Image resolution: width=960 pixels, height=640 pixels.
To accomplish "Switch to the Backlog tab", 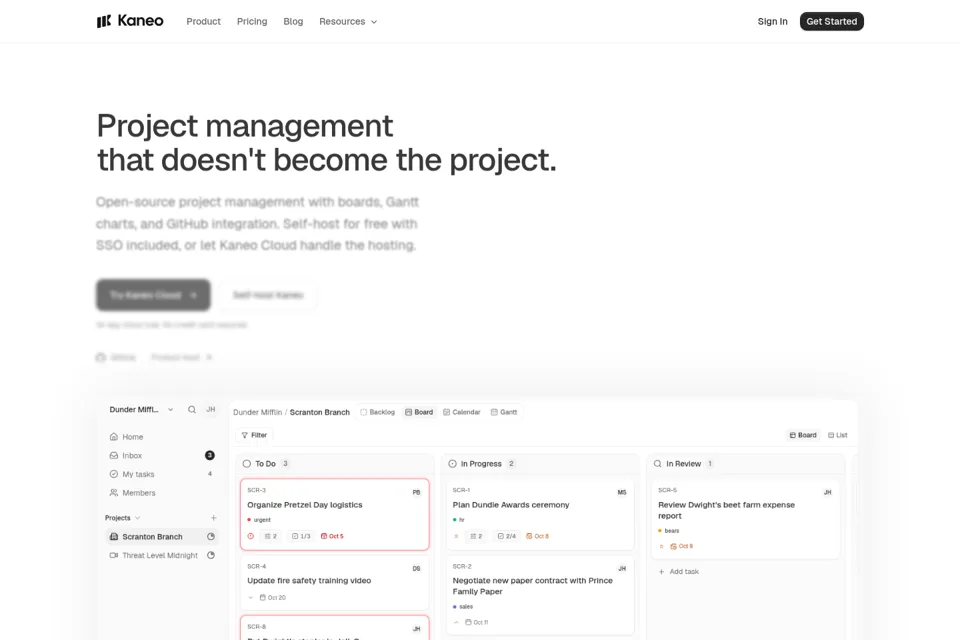I will pyautogui.click(x=377, y=412).
